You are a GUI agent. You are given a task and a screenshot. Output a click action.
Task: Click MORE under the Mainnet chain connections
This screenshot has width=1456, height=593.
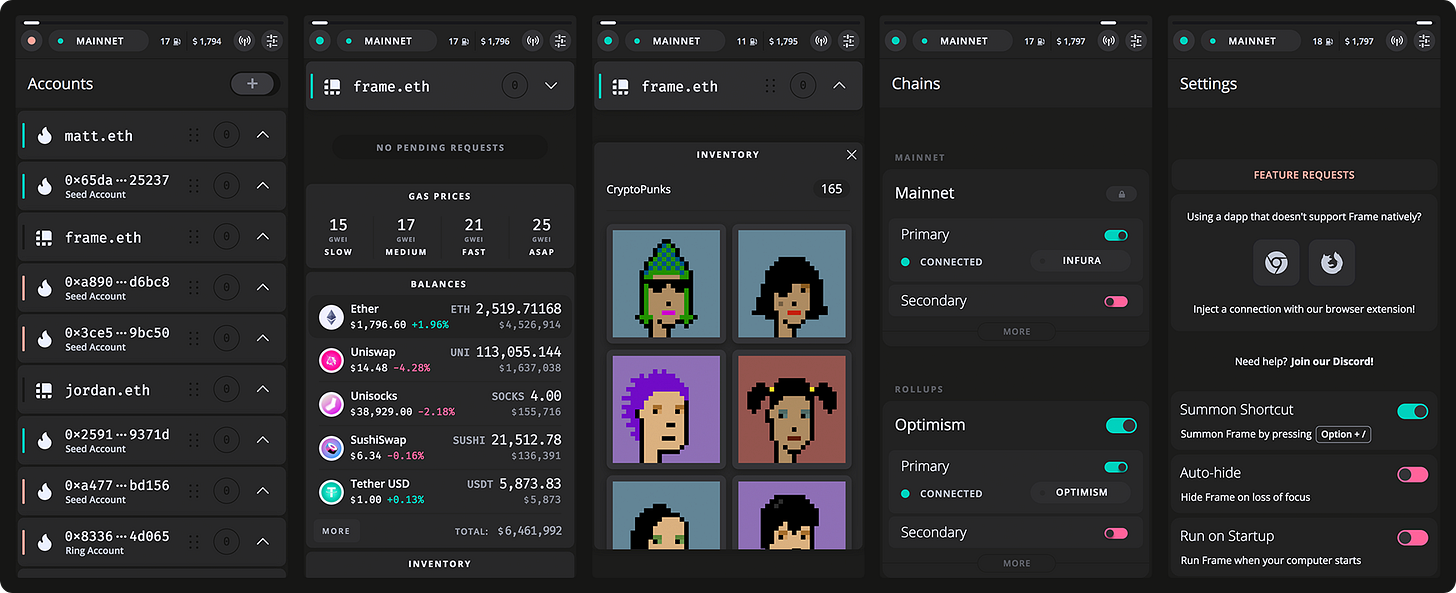(1017, 331)
